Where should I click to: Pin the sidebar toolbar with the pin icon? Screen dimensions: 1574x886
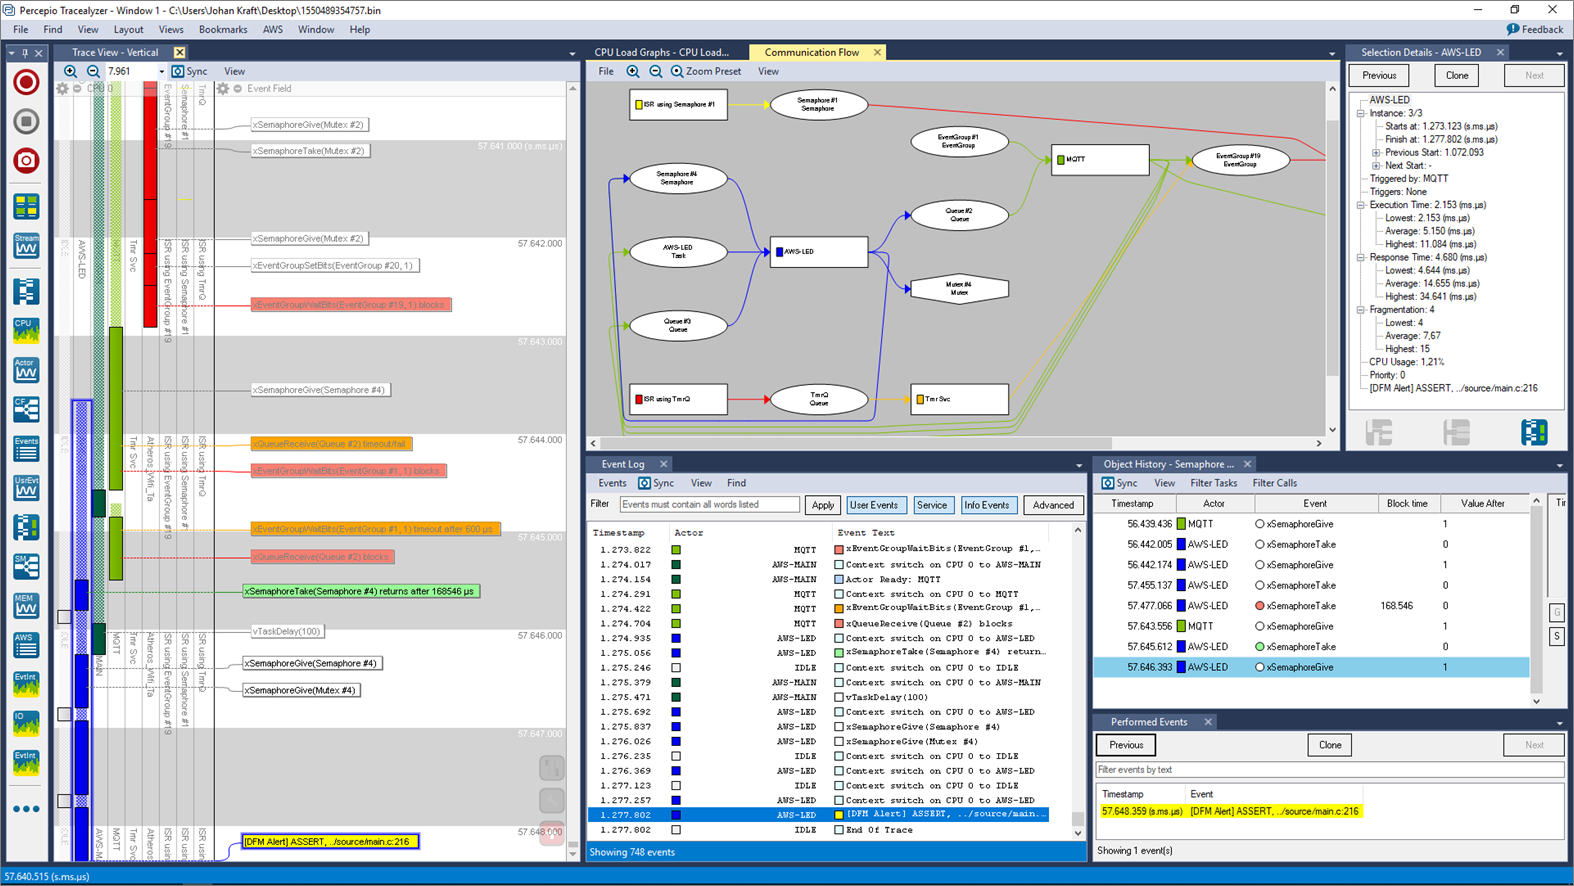25,53
